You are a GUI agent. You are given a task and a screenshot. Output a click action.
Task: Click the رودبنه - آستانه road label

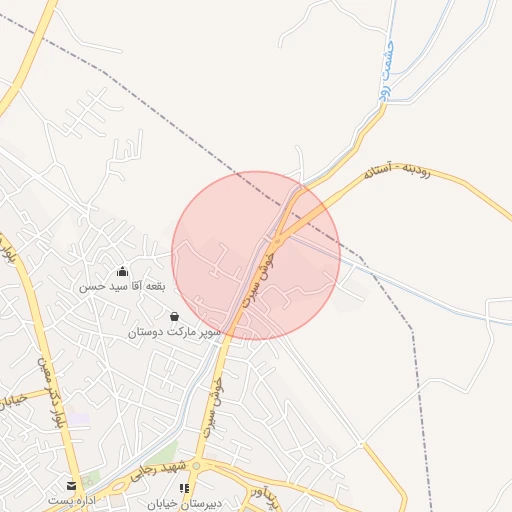[397, 171]
